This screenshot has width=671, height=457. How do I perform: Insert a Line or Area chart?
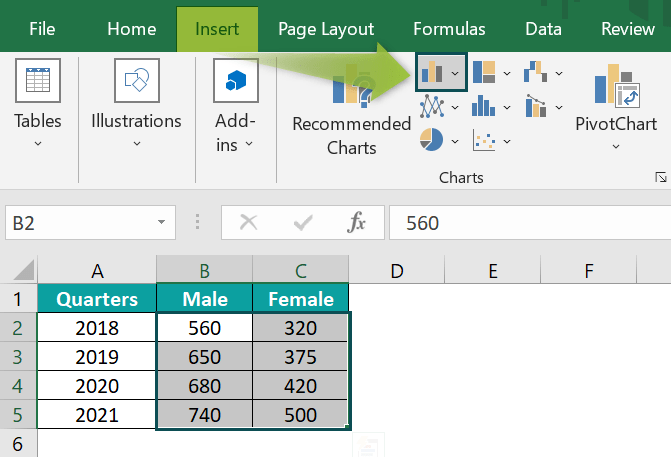(x=432, y=106)
